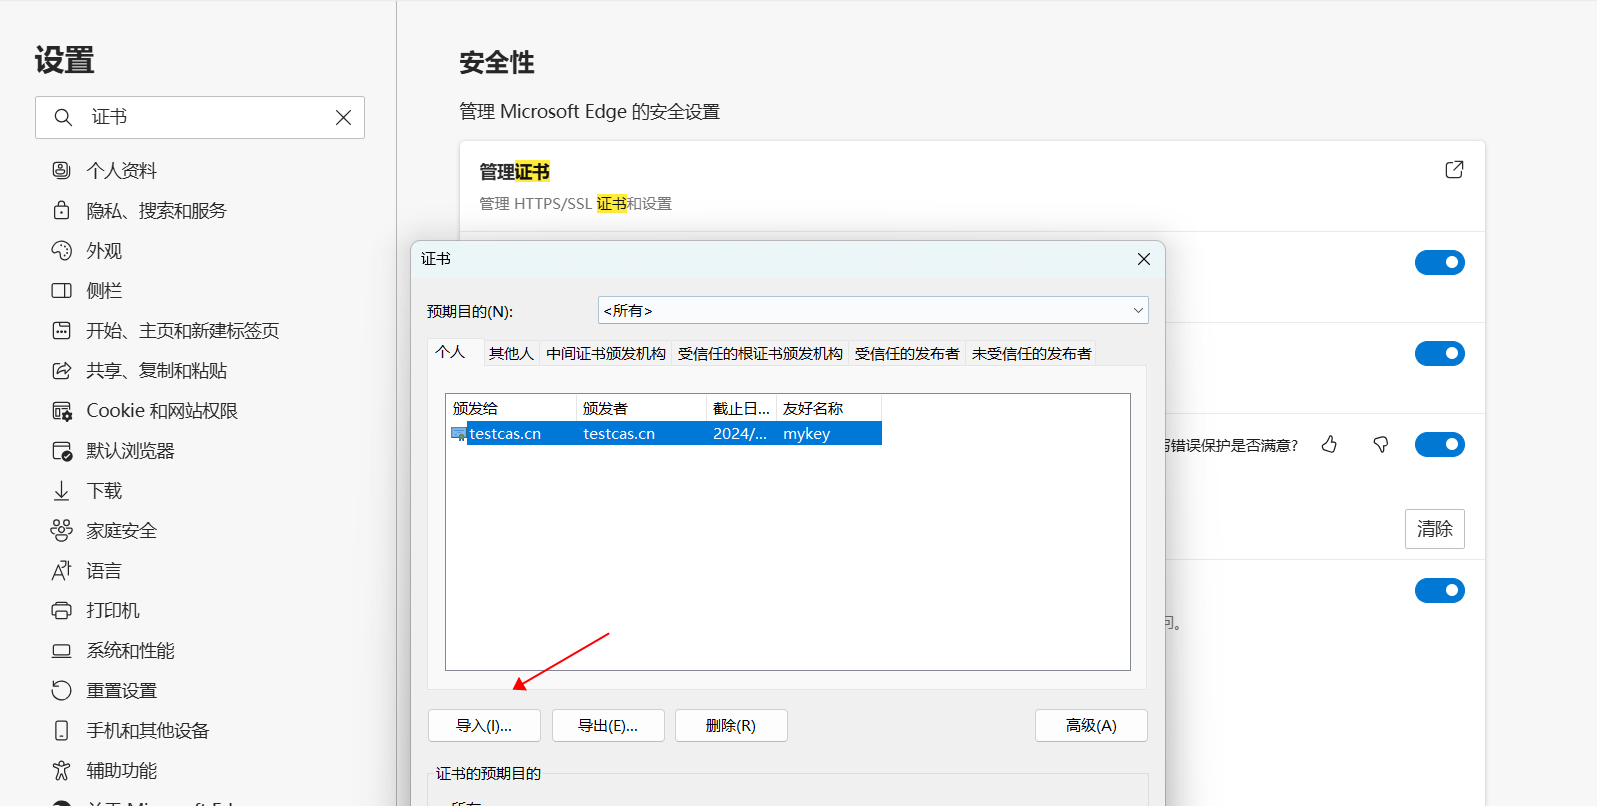Open 隐私、搜索和服务 settings via lock icon
The image size is (1597, 806).
click(62, 211)
